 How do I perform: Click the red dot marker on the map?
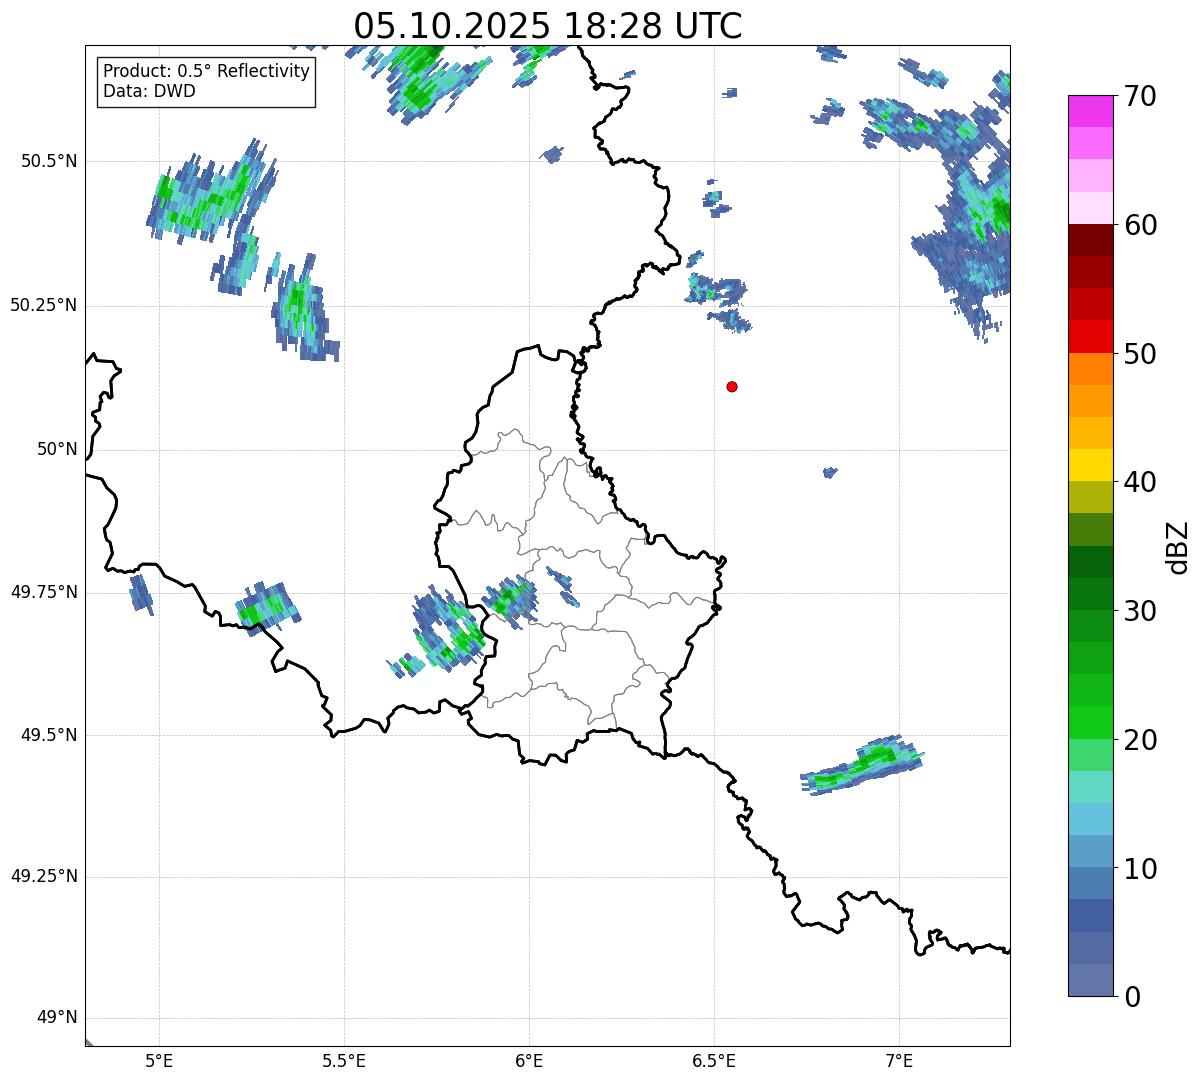[732, 386]
